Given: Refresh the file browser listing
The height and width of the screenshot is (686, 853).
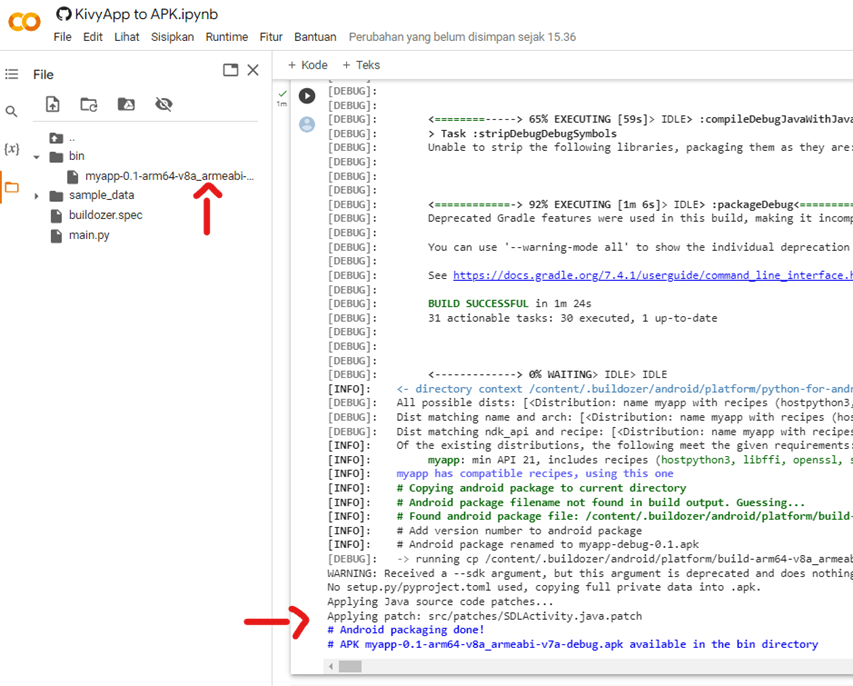Looking at the screenshot, I should pos(89,104).
